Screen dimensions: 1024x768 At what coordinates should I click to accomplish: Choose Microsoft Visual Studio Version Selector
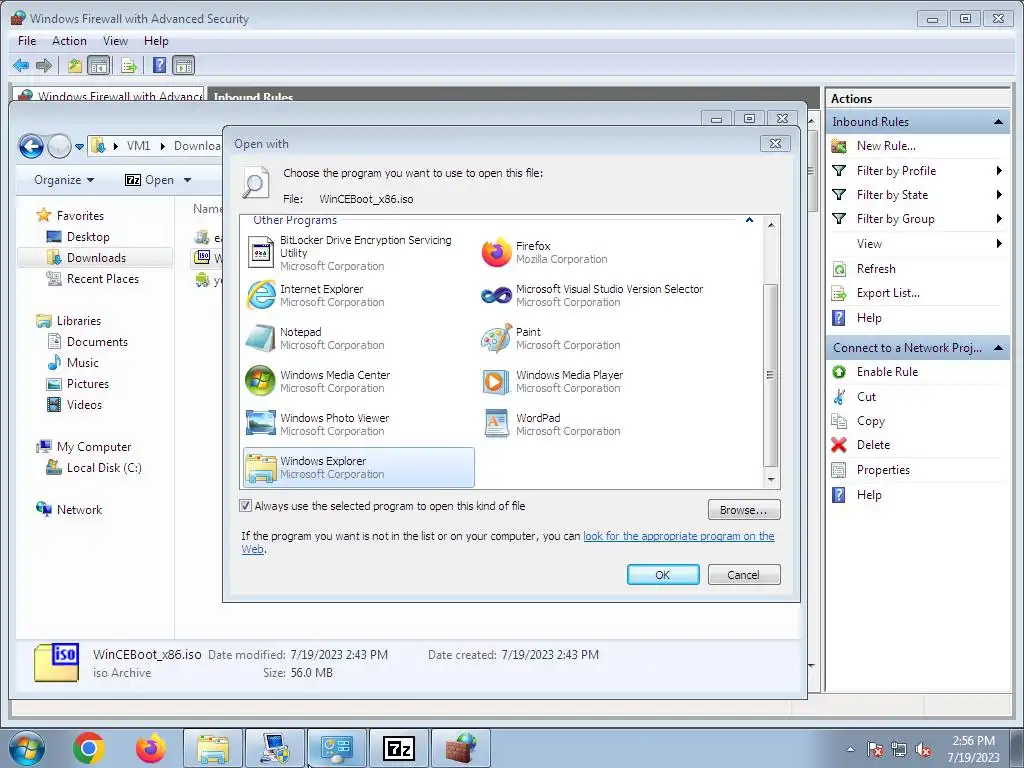tap(593, 295)
